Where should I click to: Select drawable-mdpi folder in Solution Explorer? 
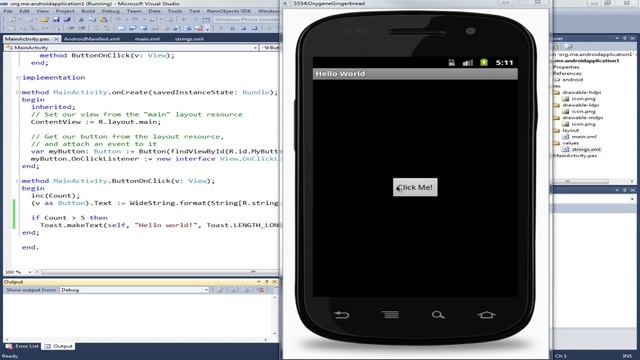point(582,118)
